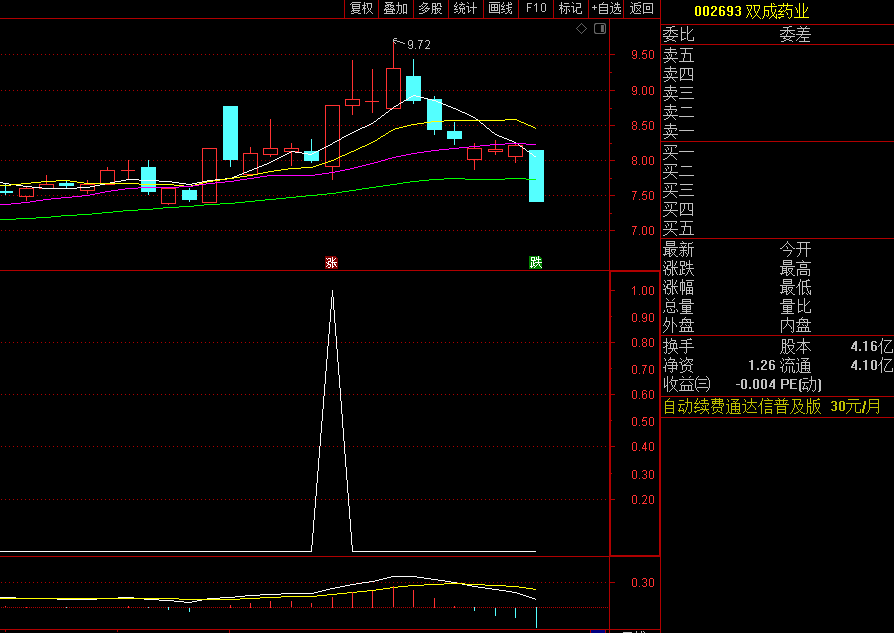
Task: Open the 统计 statistics tool
Action: pyautogui.click(x=465, y=9)
